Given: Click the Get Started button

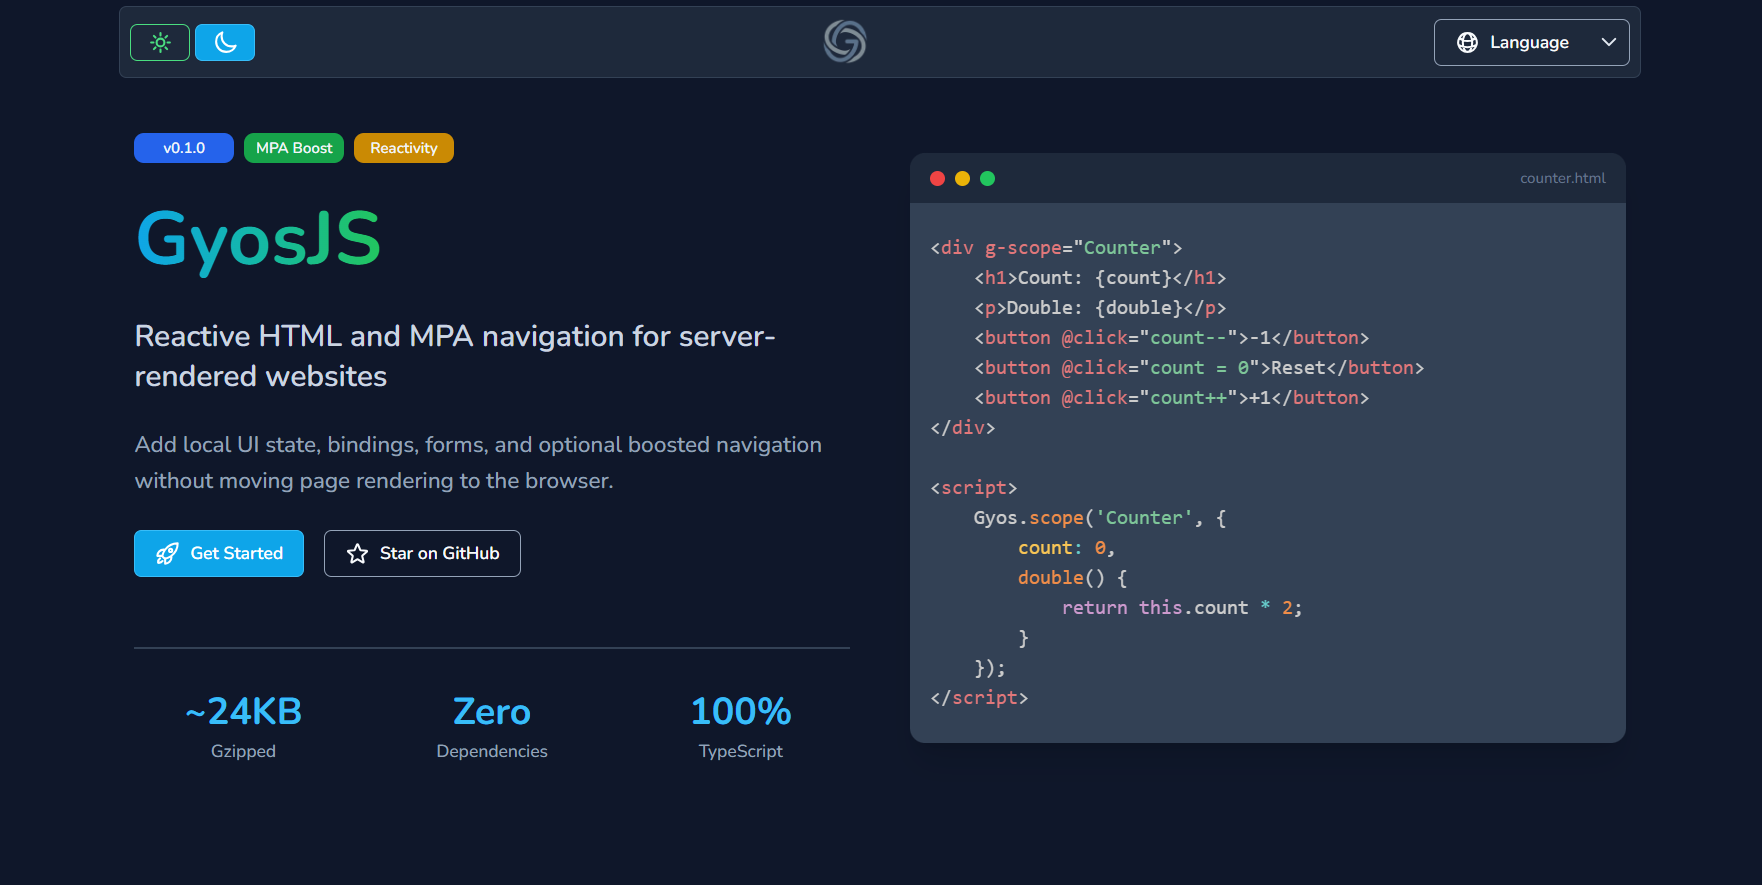Looking at the screenshot, I should 219,553.
